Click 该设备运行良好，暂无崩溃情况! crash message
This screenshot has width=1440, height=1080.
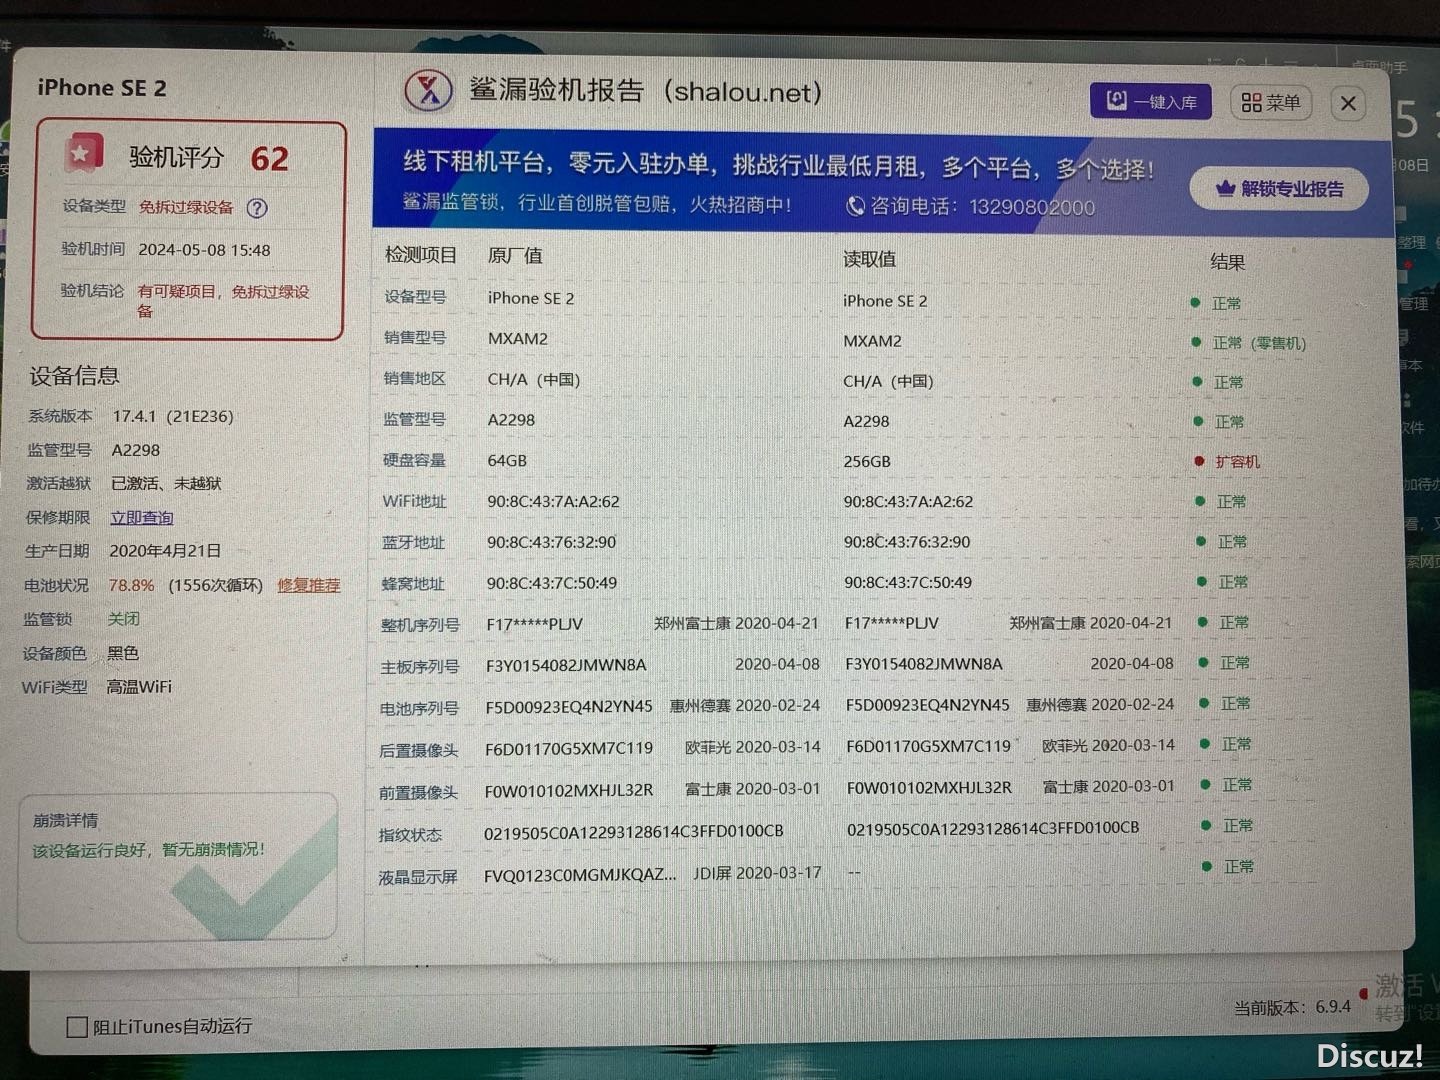pos(149,850)
